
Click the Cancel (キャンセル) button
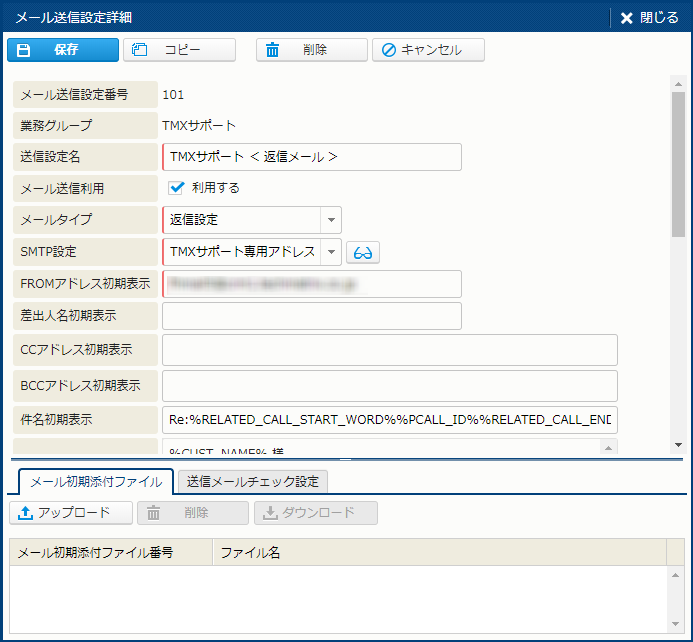428,50
